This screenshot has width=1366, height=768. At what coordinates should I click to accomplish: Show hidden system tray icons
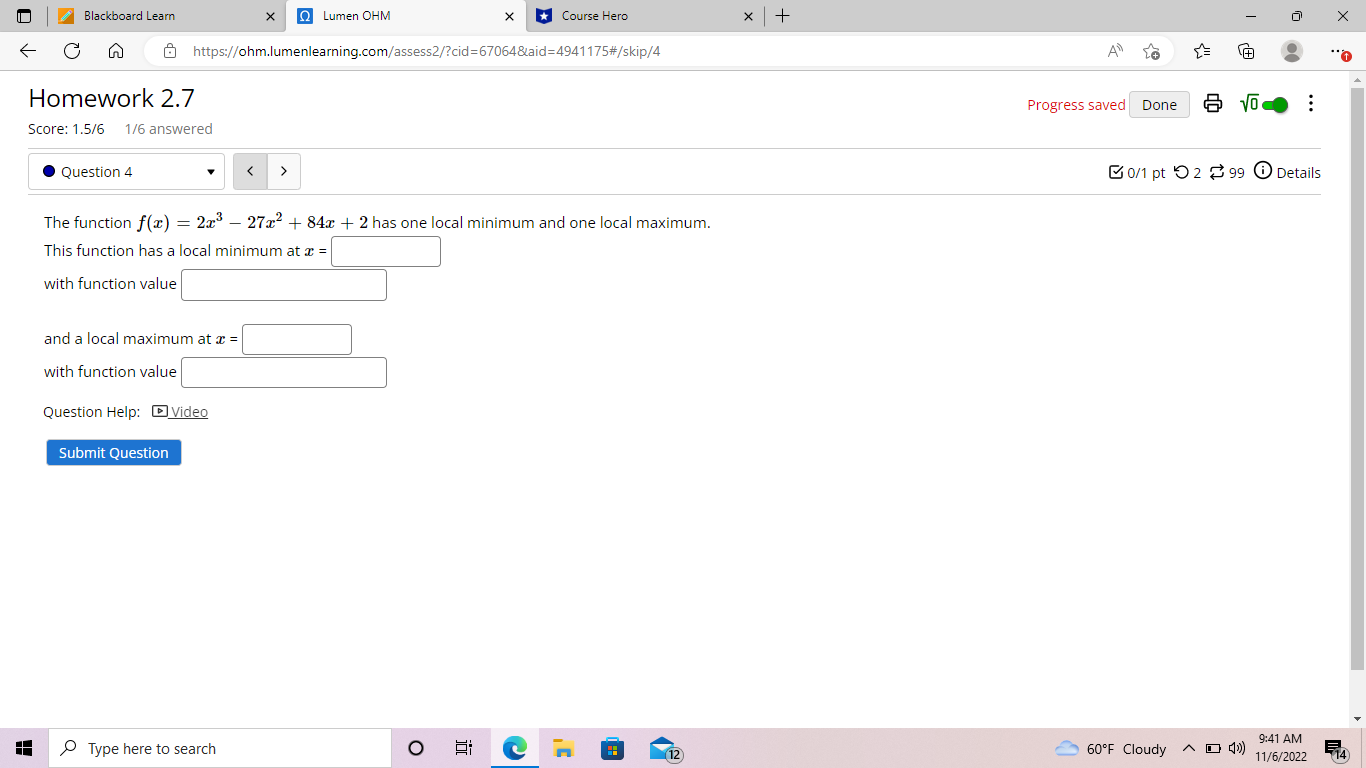(x=1188, y=749)
